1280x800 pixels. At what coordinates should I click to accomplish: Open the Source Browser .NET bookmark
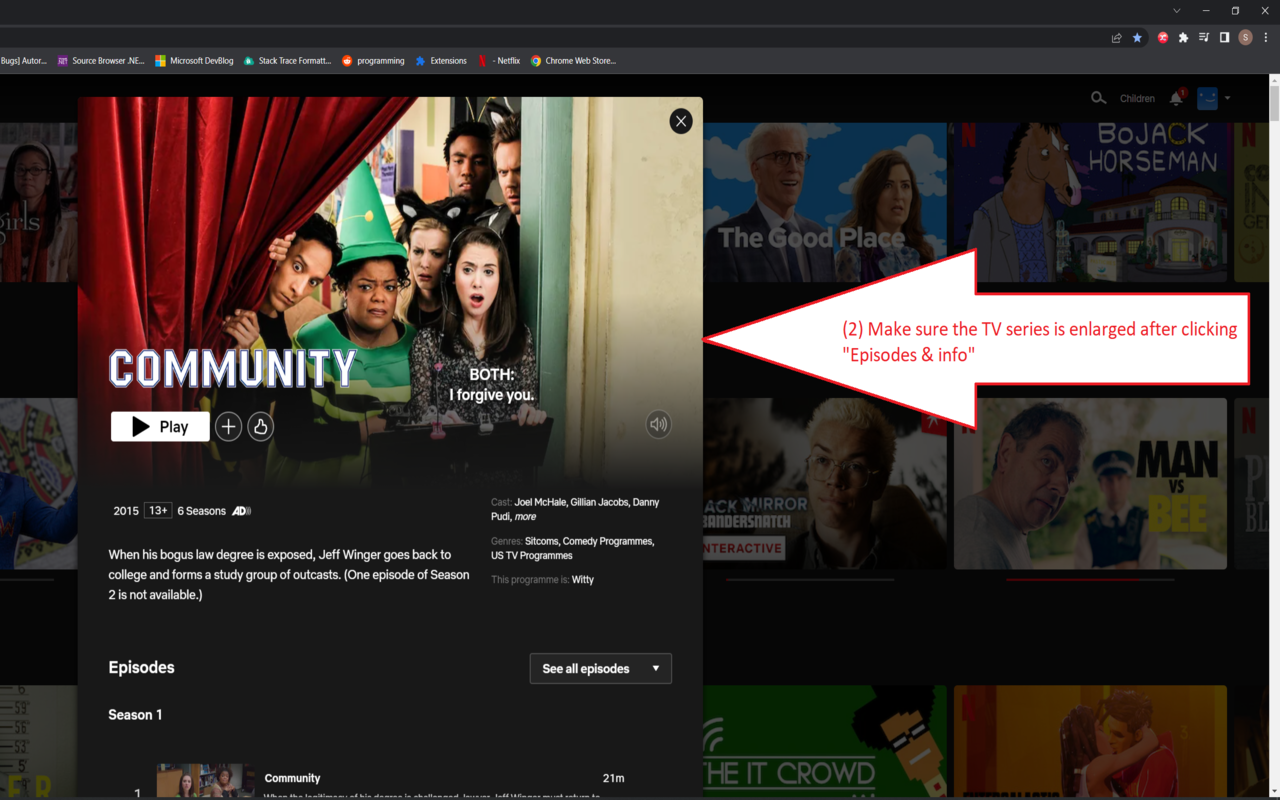[x=101, y=61]
